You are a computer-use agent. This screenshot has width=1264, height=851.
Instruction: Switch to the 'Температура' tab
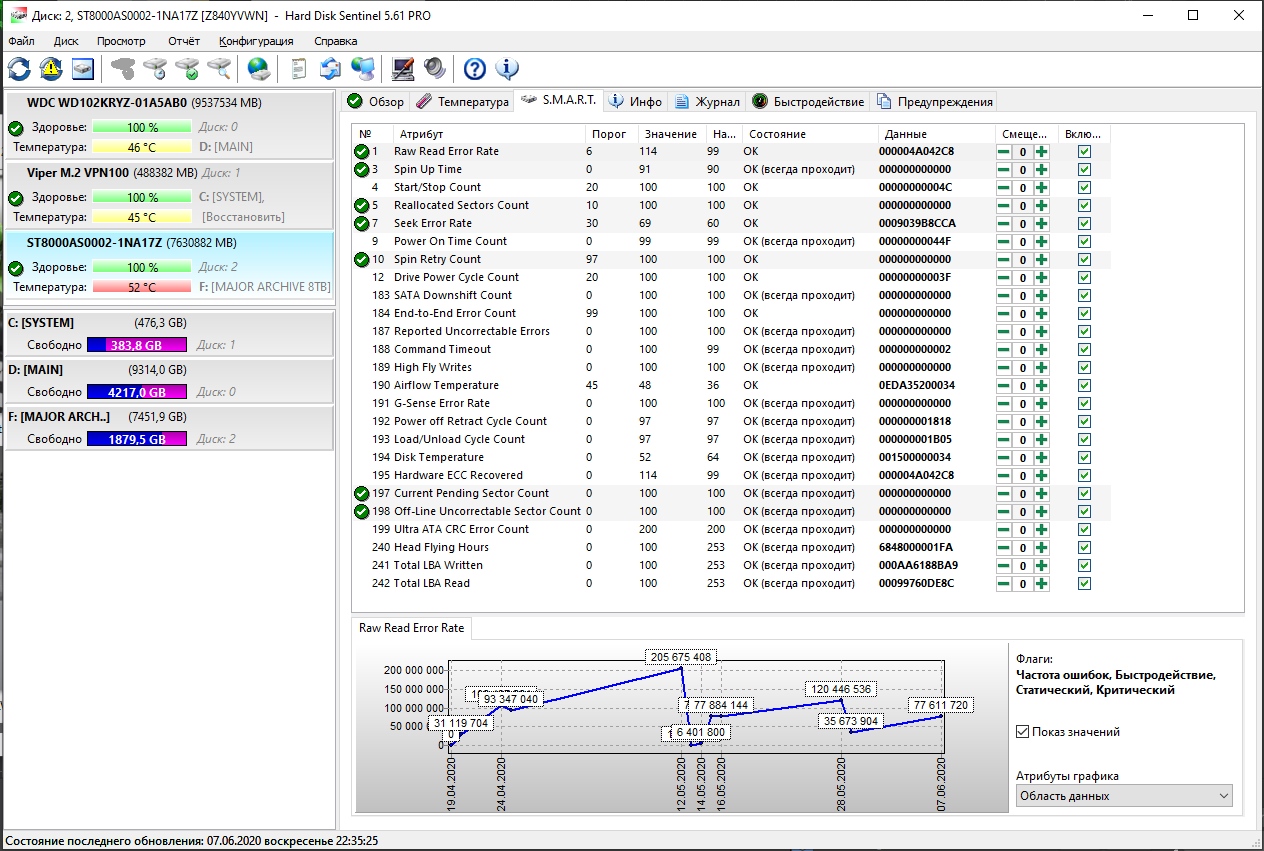(462, 102)
